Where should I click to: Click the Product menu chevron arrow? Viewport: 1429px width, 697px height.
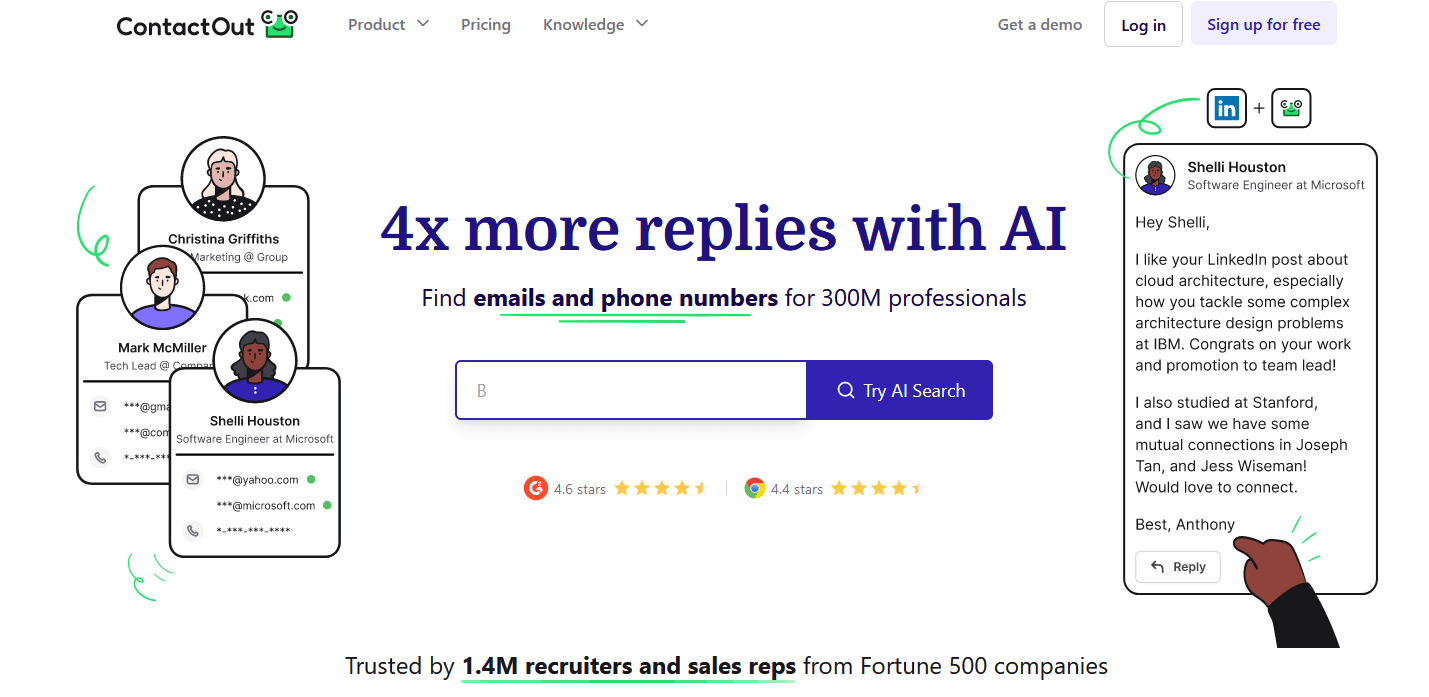pyautogui.click(x=423, y=24)
